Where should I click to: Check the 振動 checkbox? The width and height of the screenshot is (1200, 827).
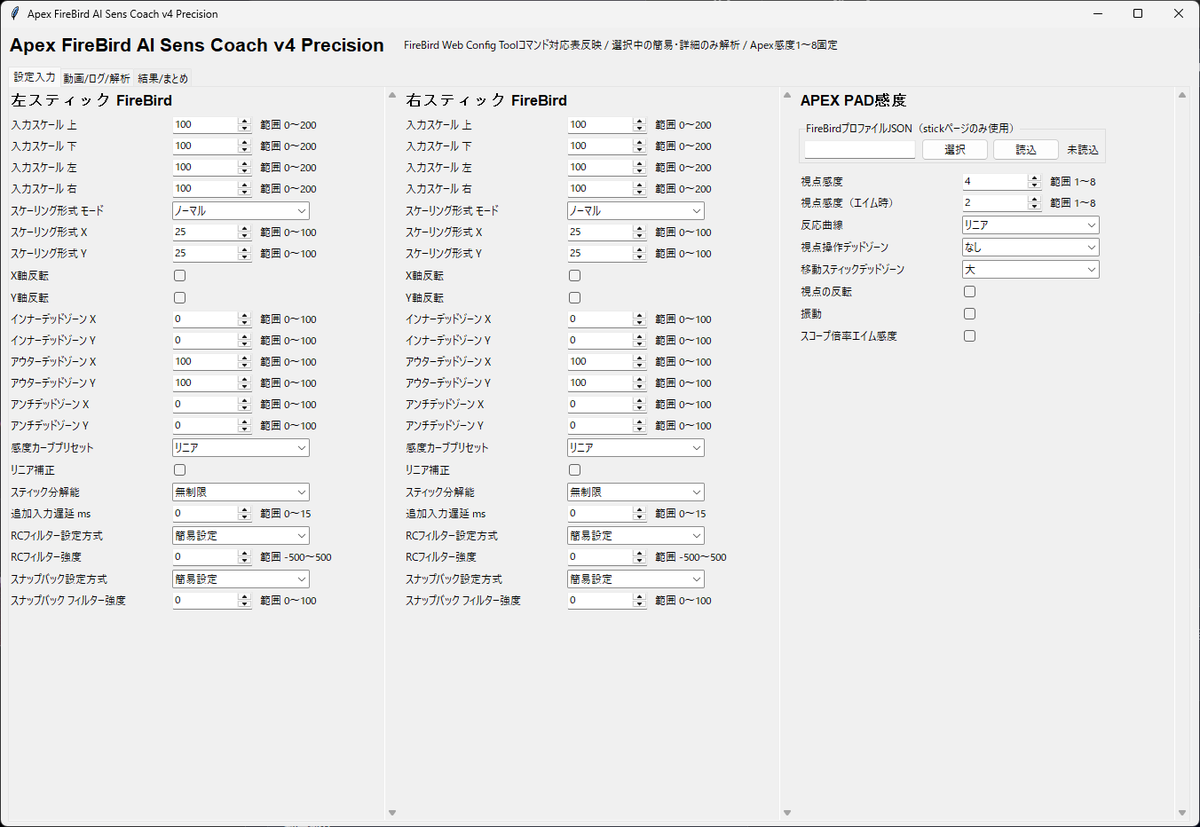pos(969,313)
